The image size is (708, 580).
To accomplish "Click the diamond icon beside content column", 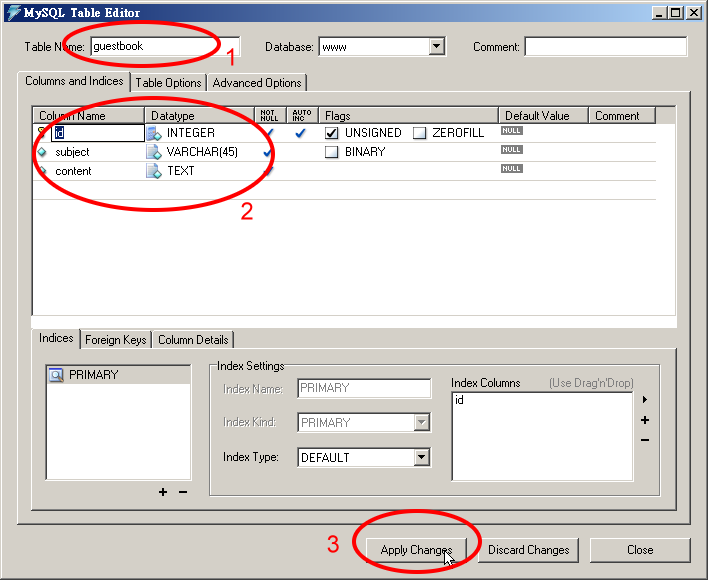I will pyautogui.click(x=42, y=171).
